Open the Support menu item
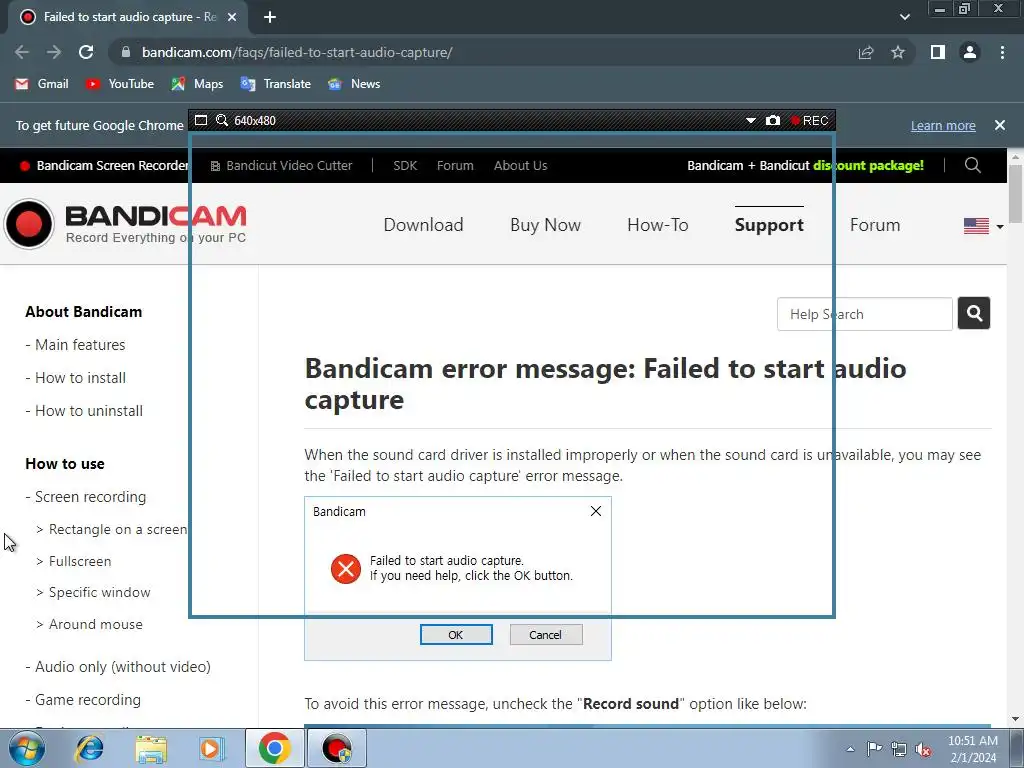Viewport: 1024px width, 768px height. 769,225
